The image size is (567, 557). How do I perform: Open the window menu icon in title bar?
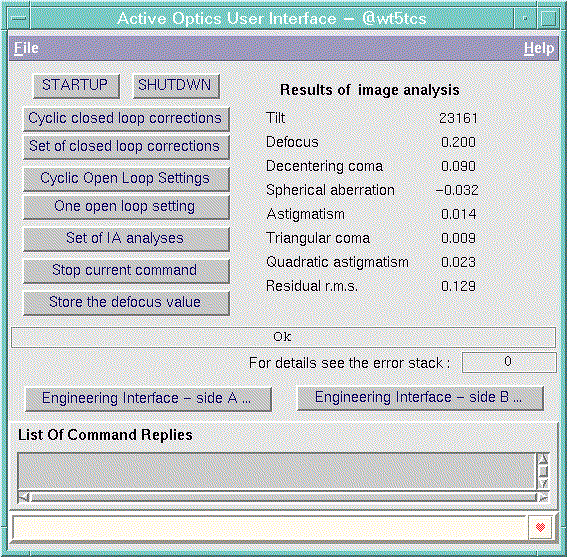pyautogui.click(x=18, y=18)
